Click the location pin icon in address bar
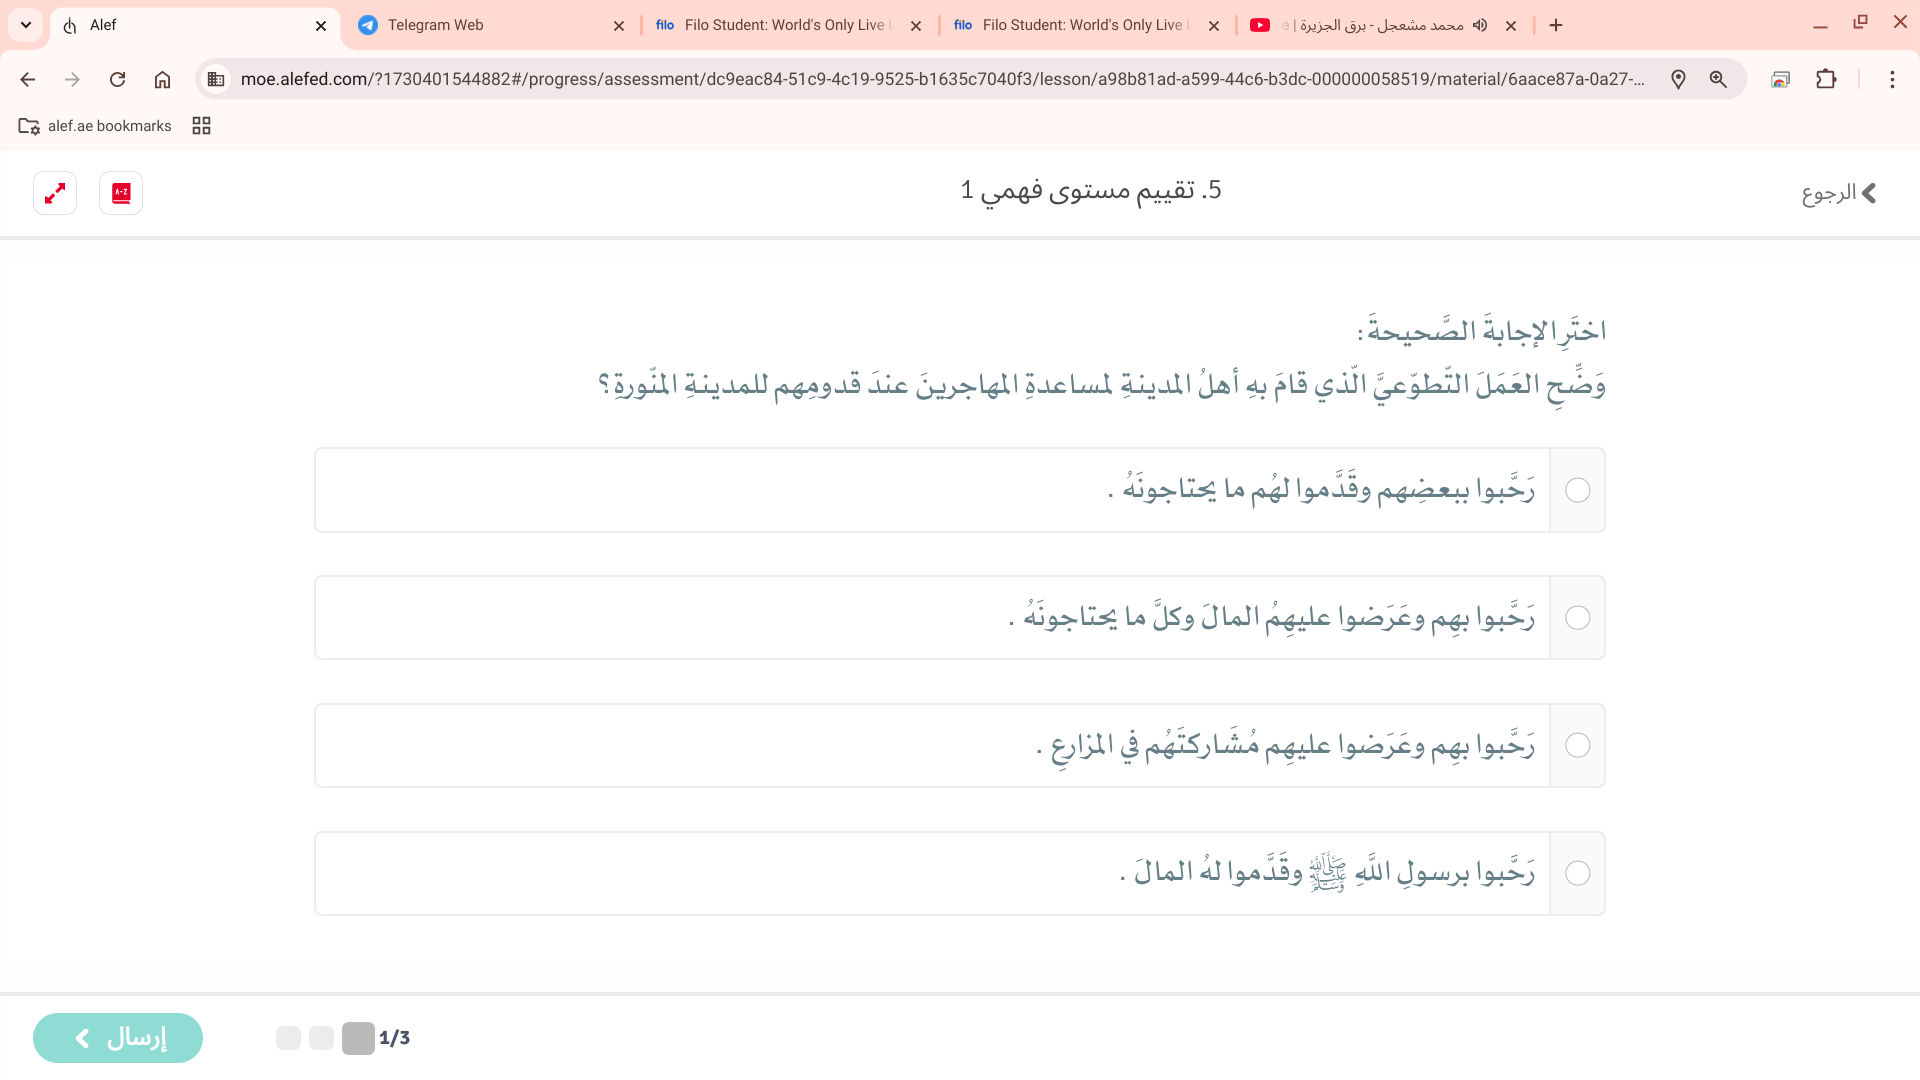The height and width of the screenshot is (1080, 1920). tap(1678, 80)
